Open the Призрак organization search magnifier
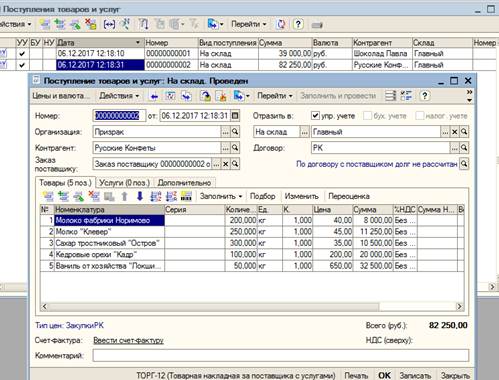The height and width of the screenshot is (380, 499). (x=235, y=132)
